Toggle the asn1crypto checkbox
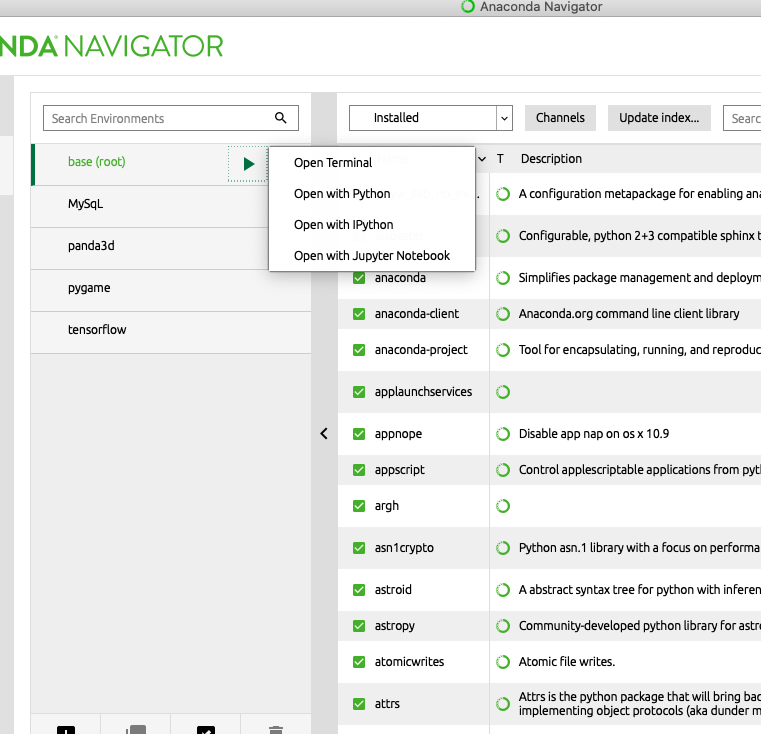This screenshot has height=734, width=761. pos(359,548)
